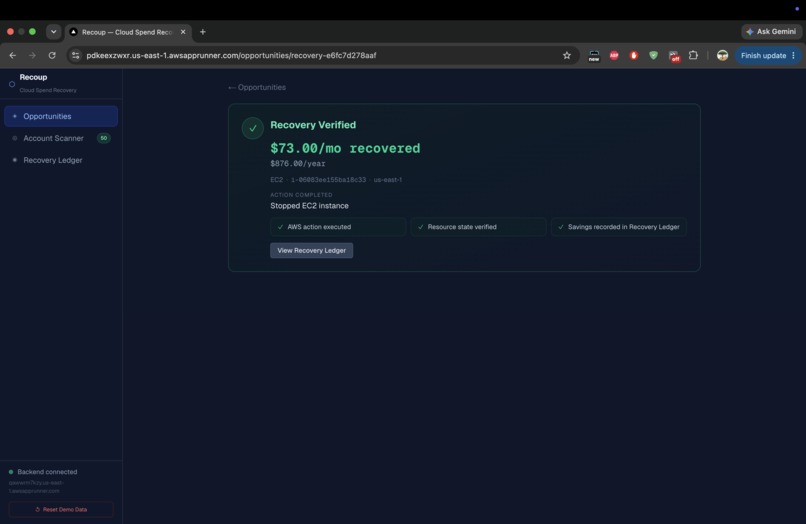This screenshot has width=806, height=524.
Task: Open Chrome three-dot menu
Action: click(794, 56)
